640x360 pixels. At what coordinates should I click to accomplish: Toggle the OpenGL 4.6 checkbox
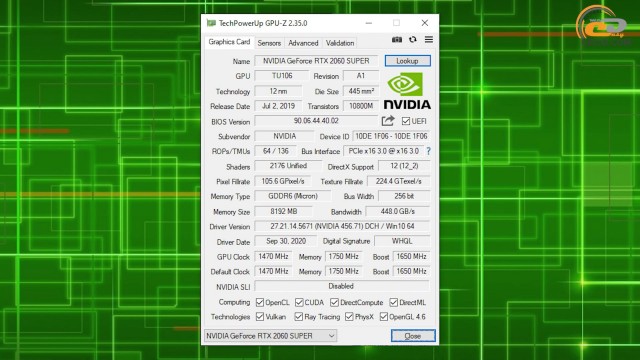point(384,317)
